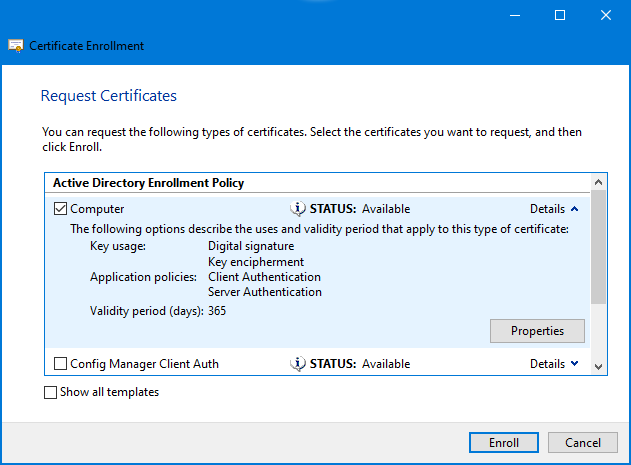Click the Server Authentication policy text

tap(265, 292)
